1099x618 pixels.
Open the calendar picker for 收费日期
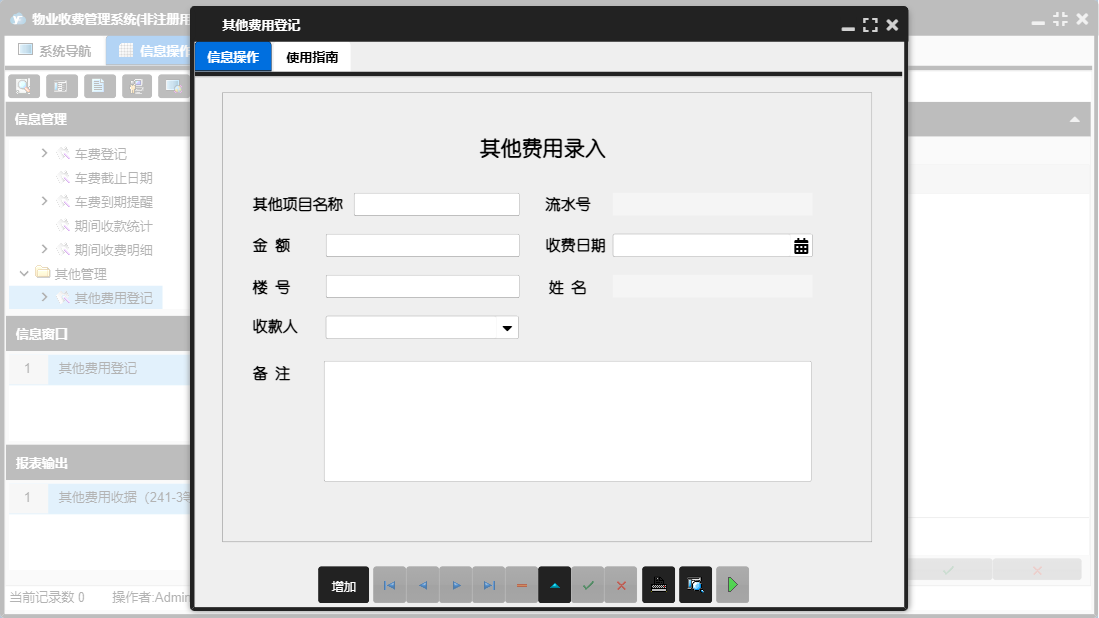point(801,245)
